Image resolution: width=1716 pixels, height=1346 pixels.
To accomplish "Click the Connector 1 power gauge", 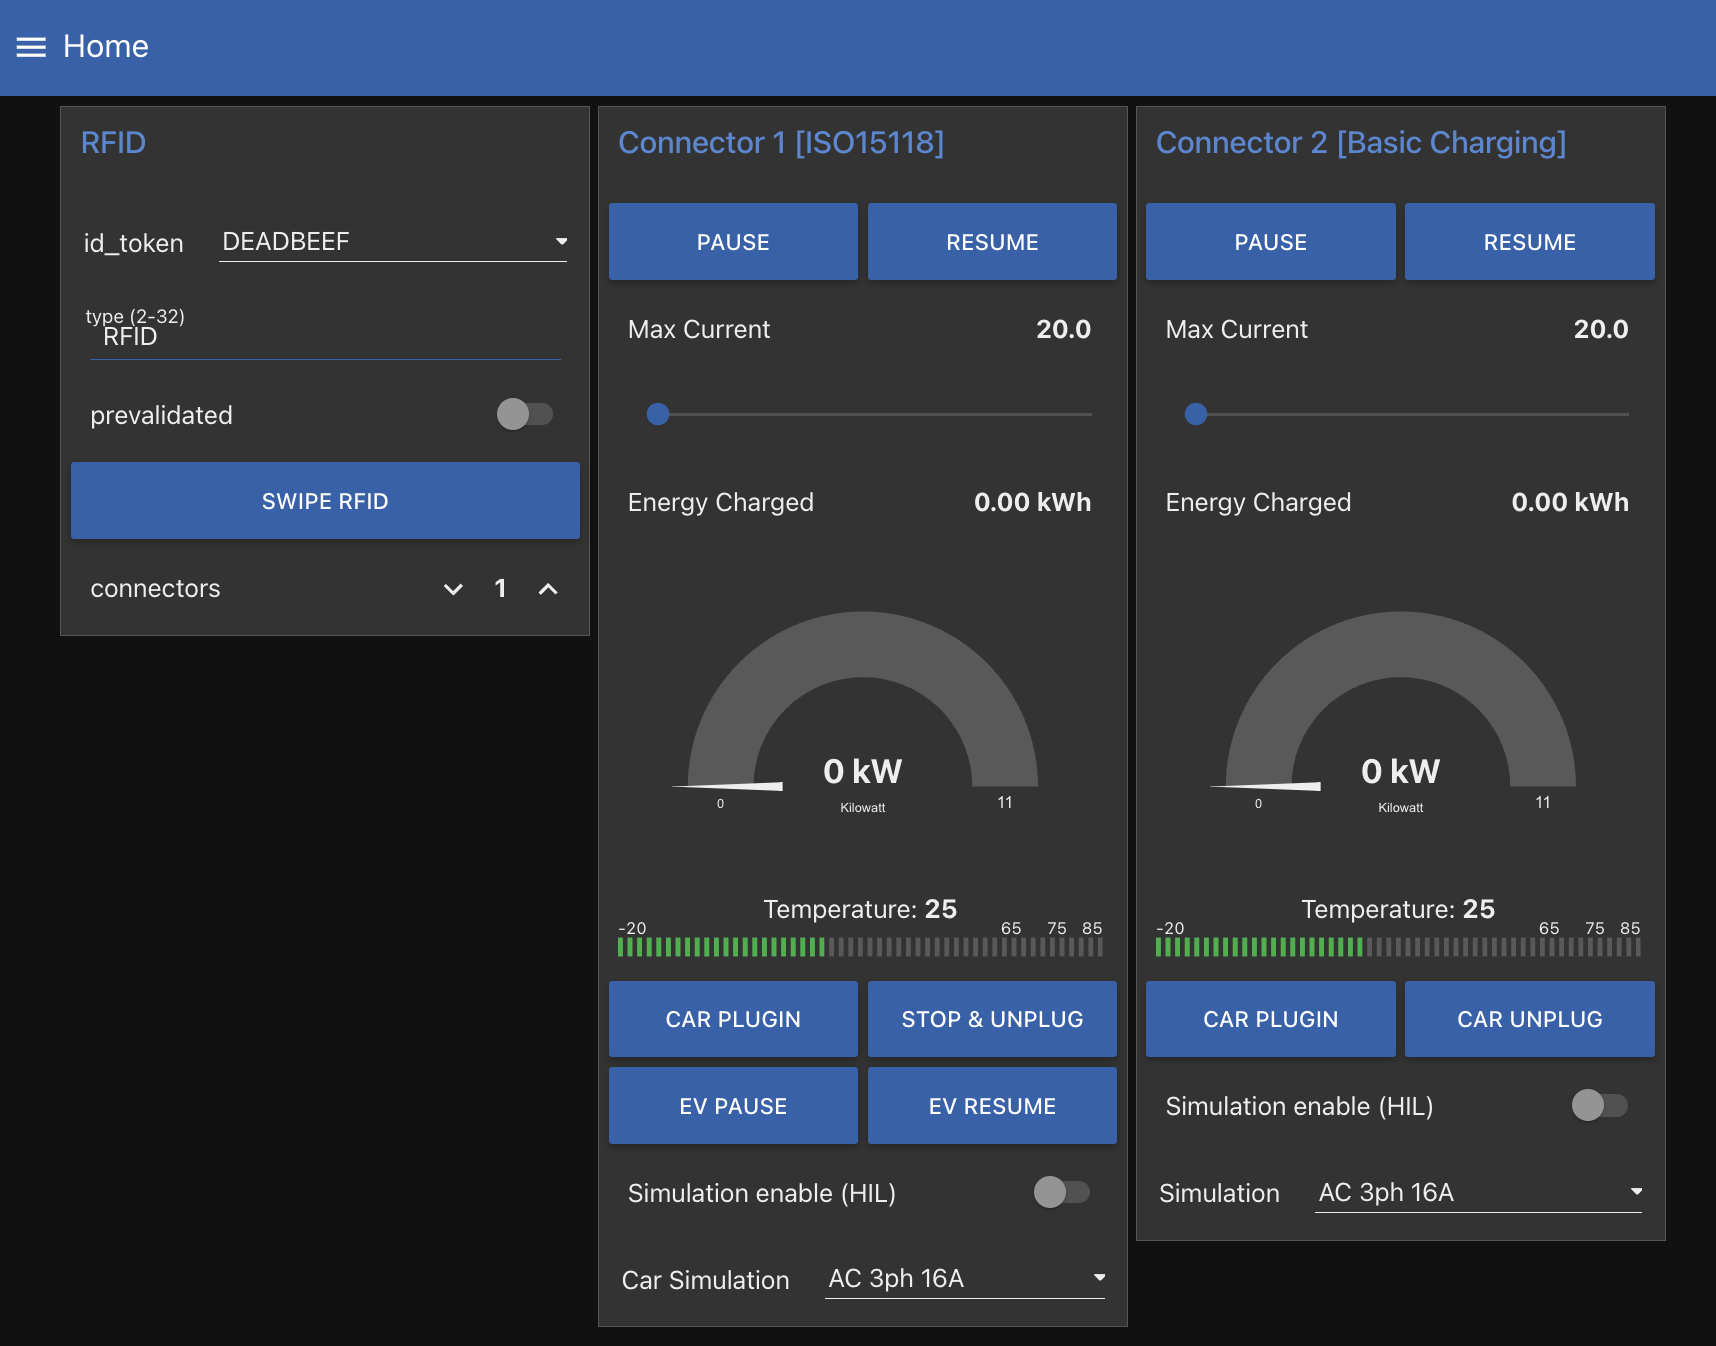I will coord(863,712).
